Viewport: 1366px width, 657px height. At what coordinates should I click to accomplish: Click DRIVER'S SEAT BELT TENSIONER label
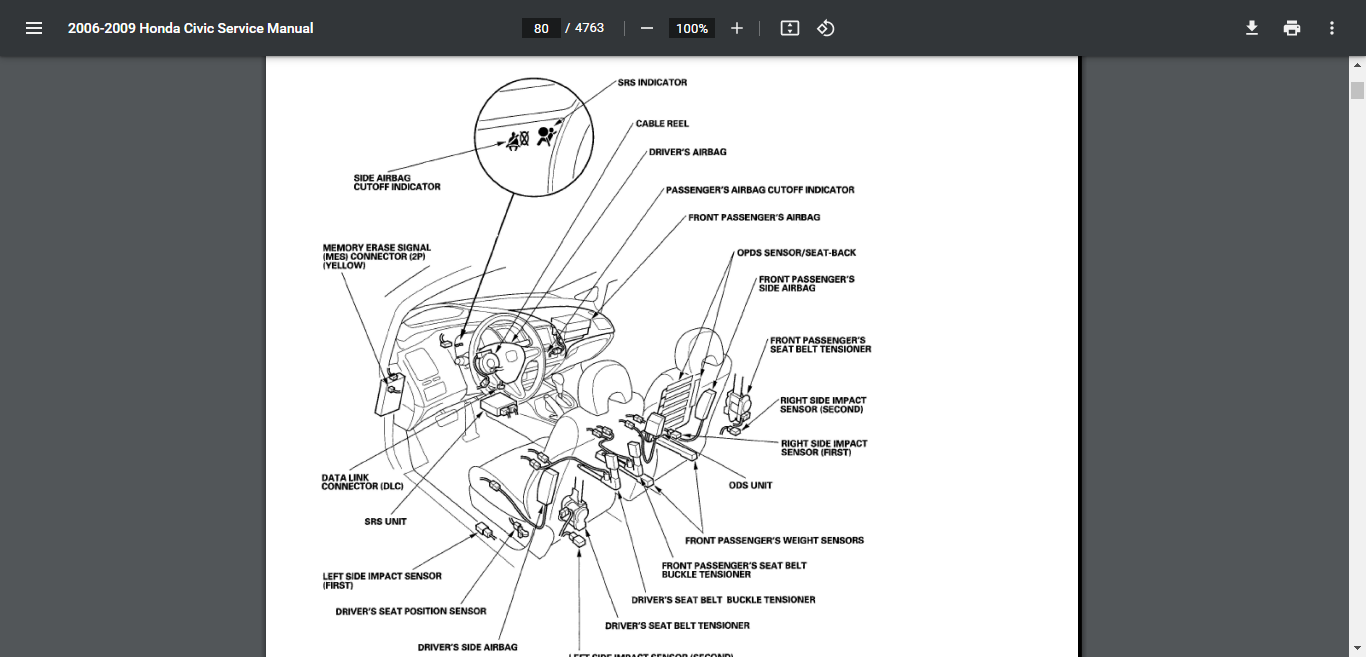(677, 626)
